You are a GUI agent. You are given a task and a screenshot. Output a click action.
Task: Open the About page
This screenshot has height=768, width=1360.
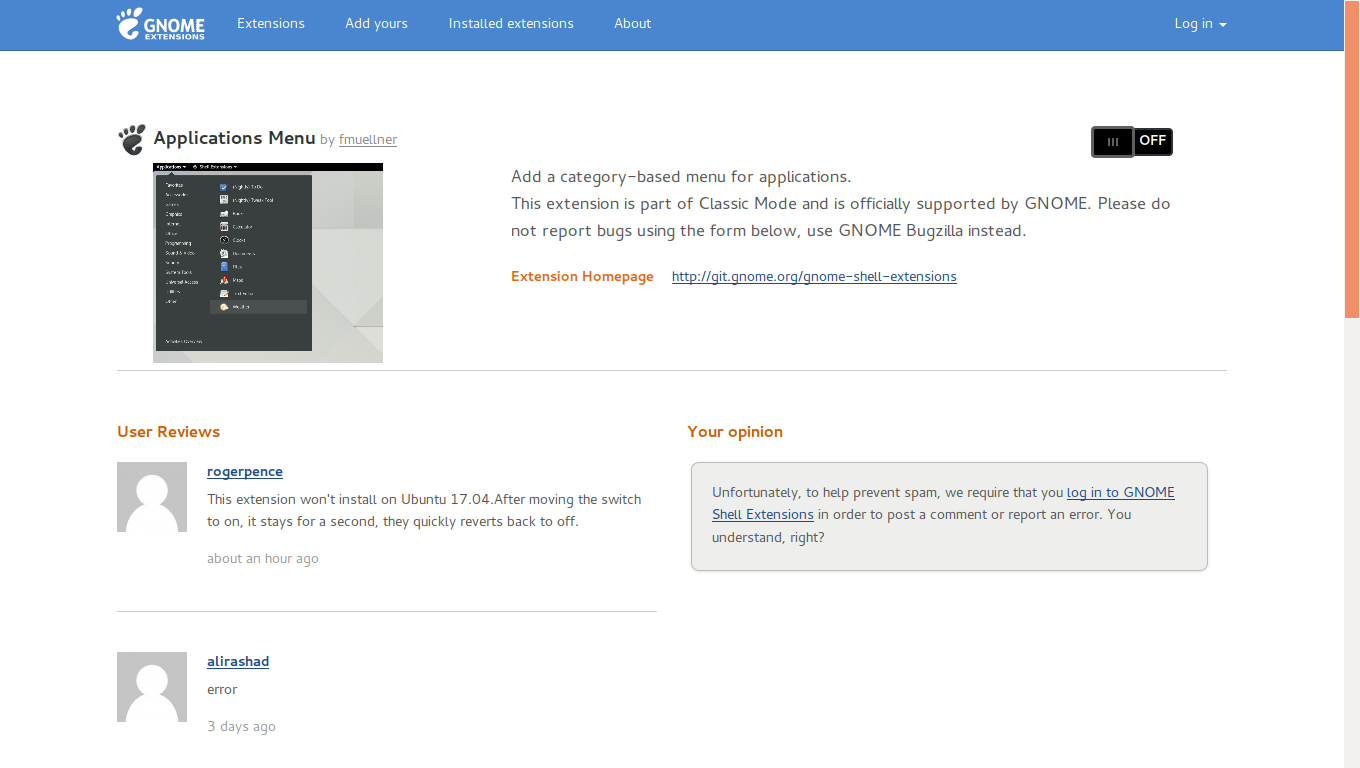(633, 24)
